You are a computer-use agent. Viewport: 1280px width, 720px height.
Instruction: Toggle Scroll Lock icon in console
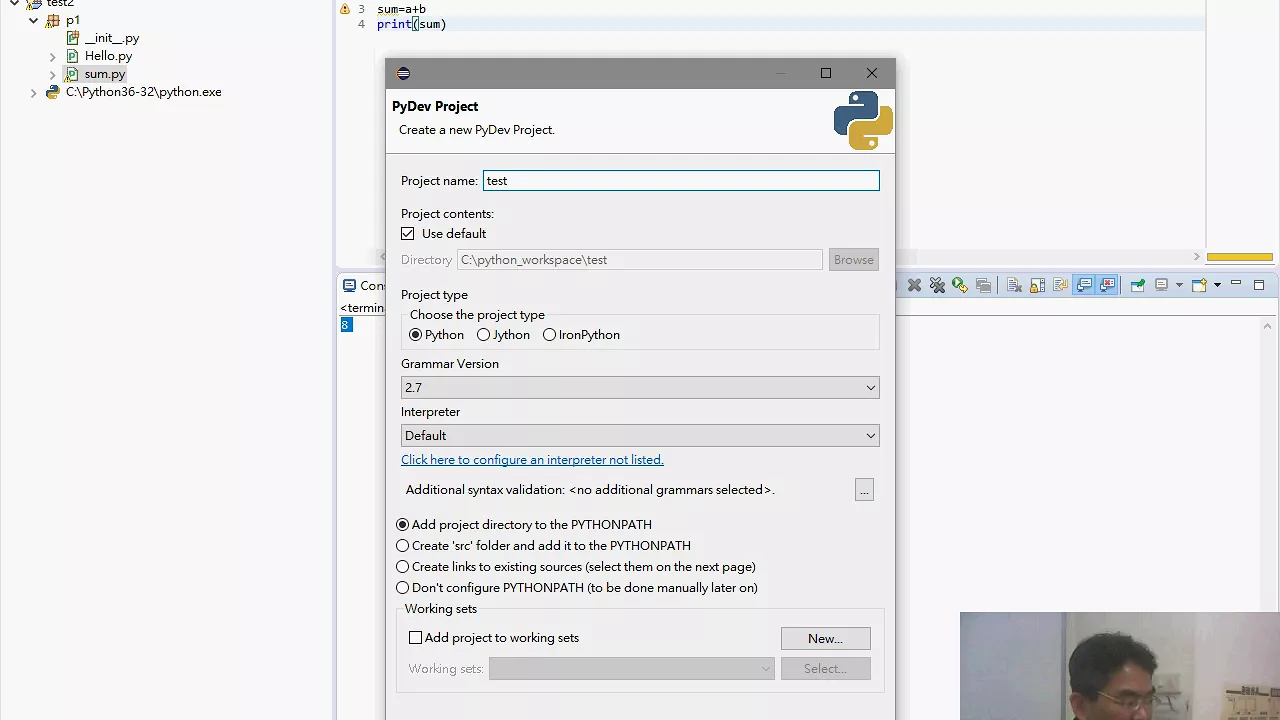(x=1037, y=285)
